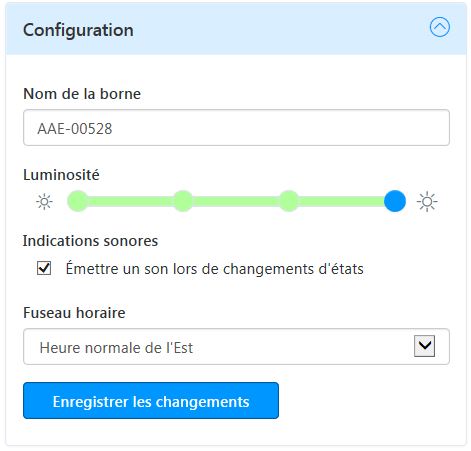Set brightness to the lowest slider stop
The image size is (471, 451).
click(x=78, y=201)
